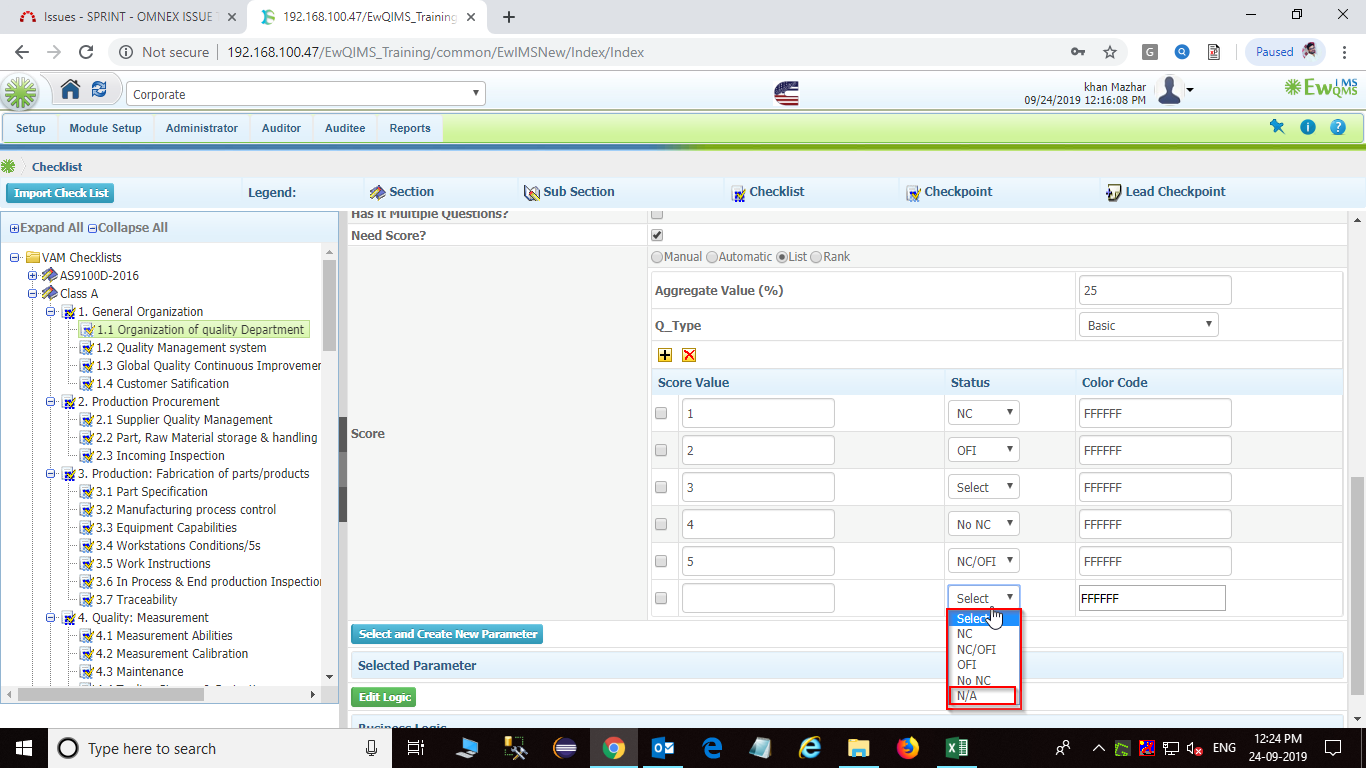Toggle Has It Multiple Questions checkbox
Screen dimensions: 1366x768
(x=657, y=214)
